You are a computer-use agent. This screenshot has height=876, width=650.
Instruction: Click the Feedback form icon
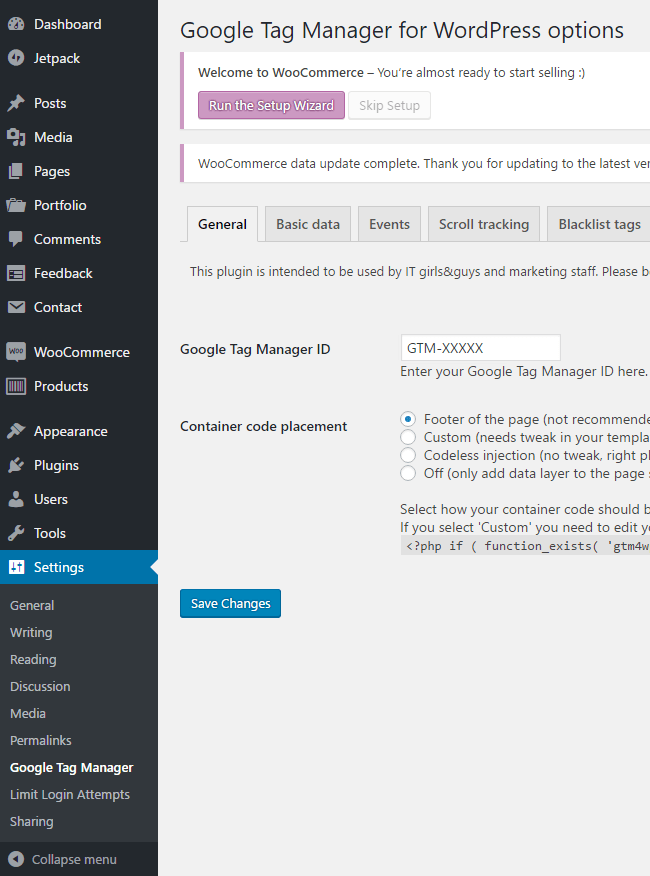(16, 273)
